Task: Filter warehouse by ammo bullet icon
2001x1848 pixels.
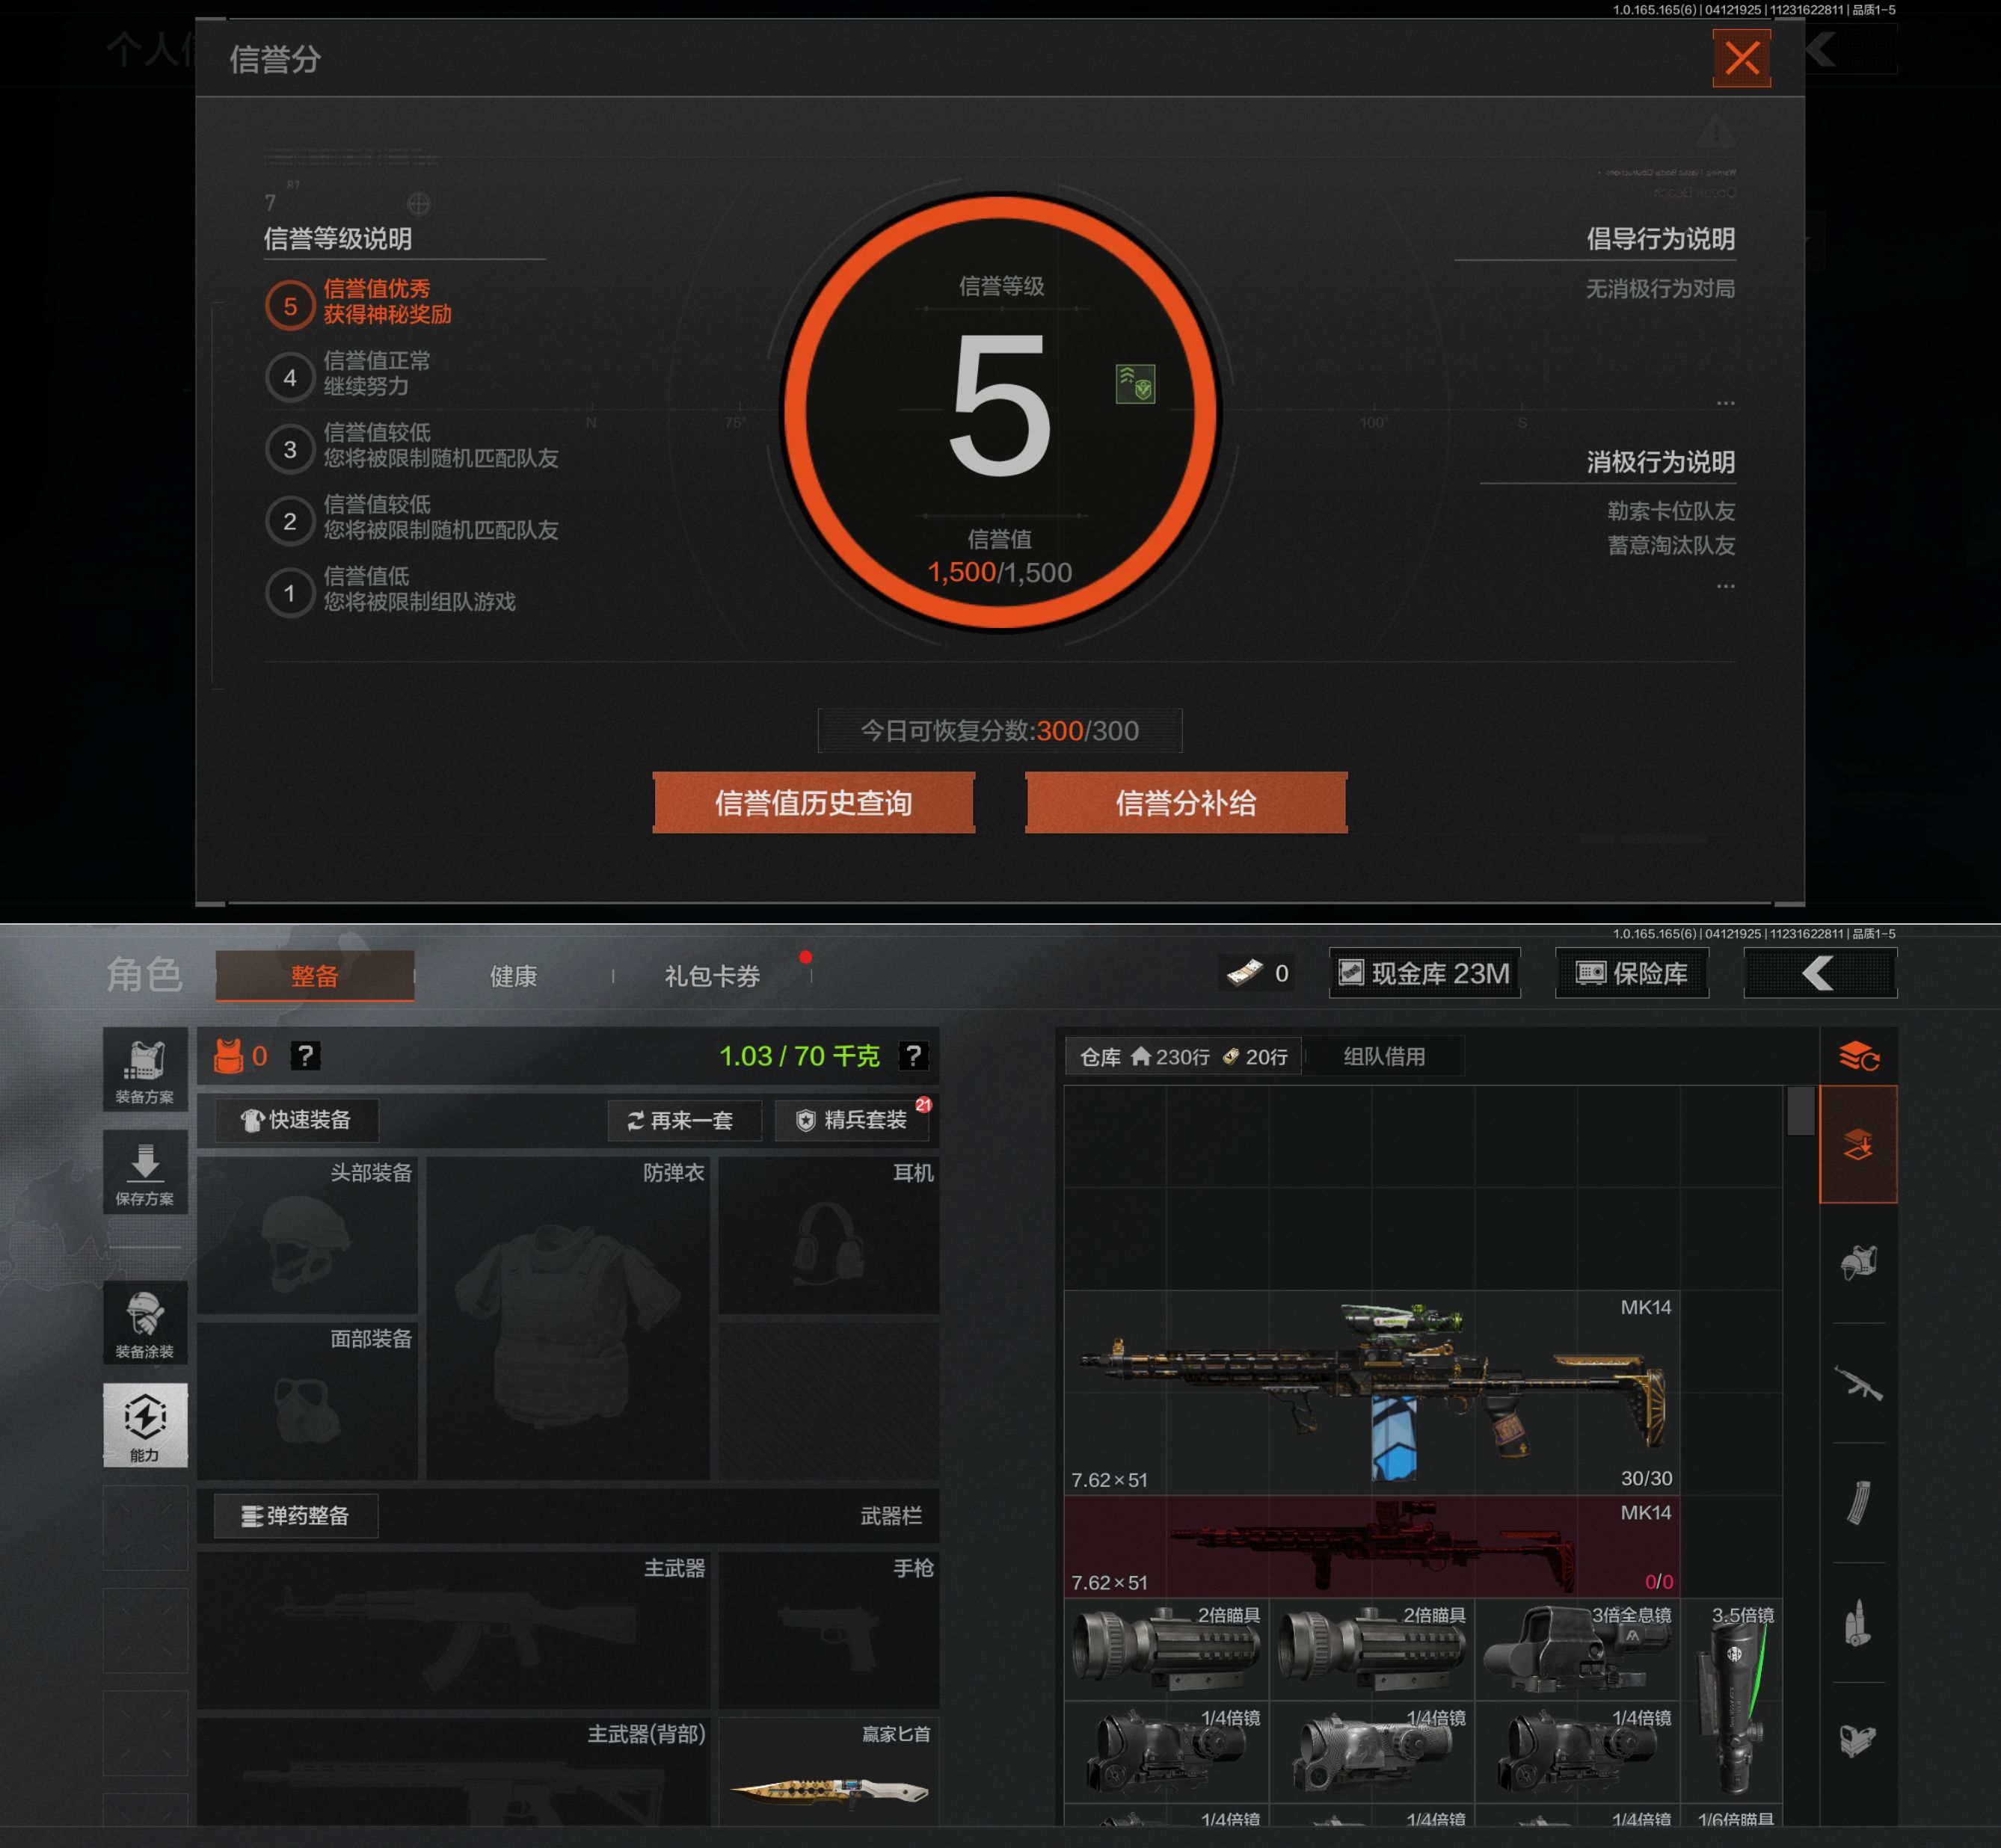Action: pos(1858,1622)
